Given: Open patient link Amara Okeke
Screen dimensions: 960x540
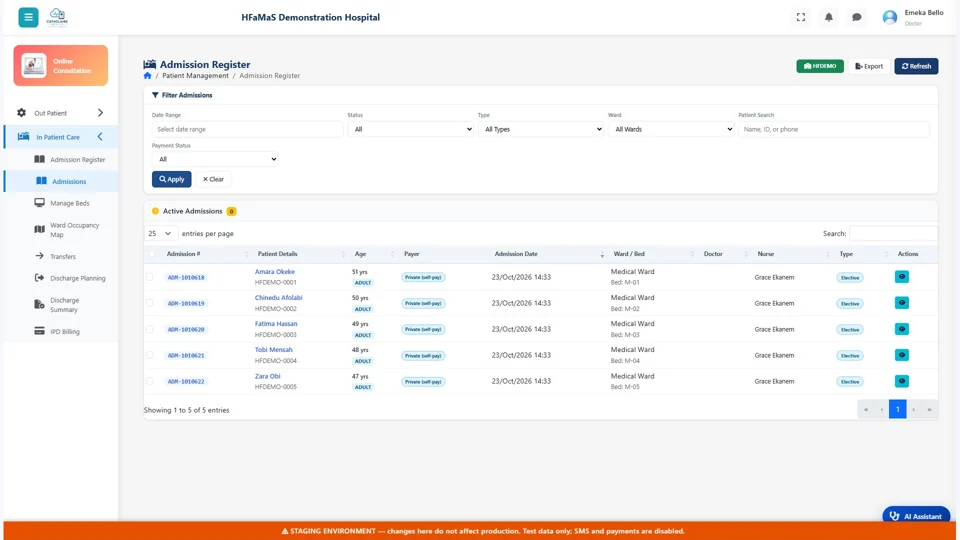Looking at the screenshot, I should [275, 272].
